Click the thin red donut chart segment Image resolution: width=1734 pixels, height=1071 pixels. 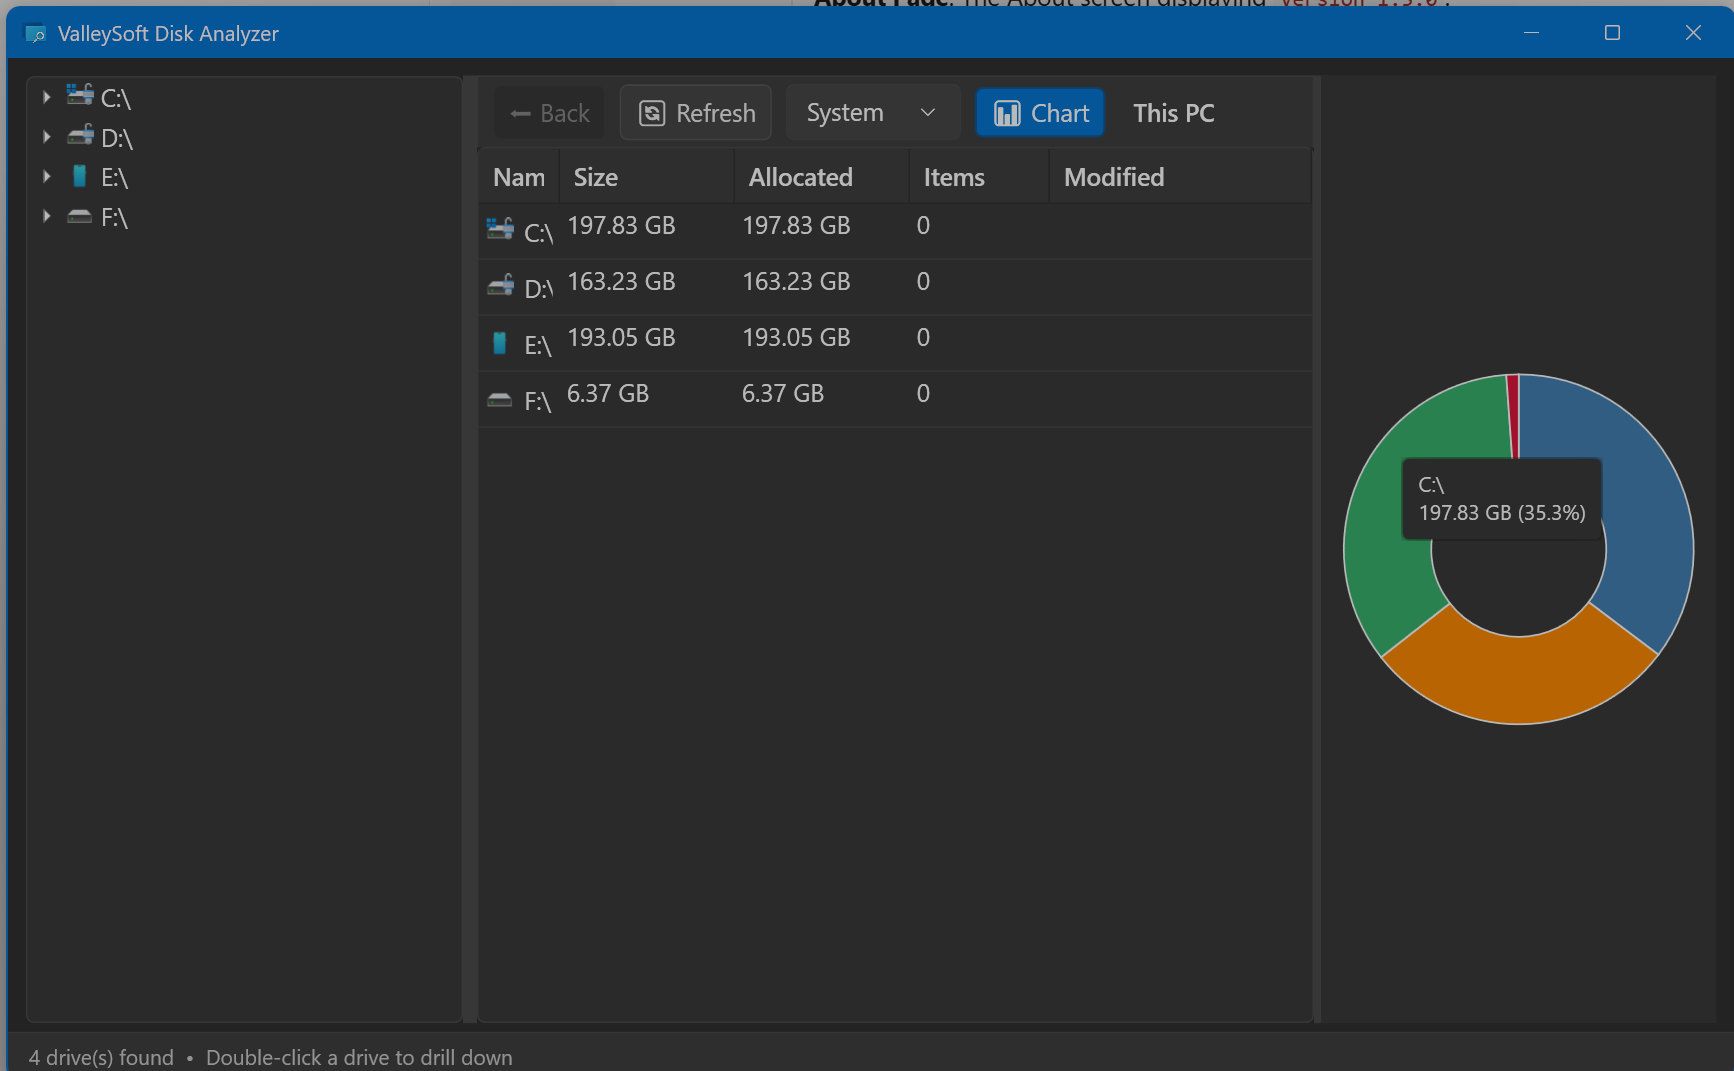(1513, 415)
